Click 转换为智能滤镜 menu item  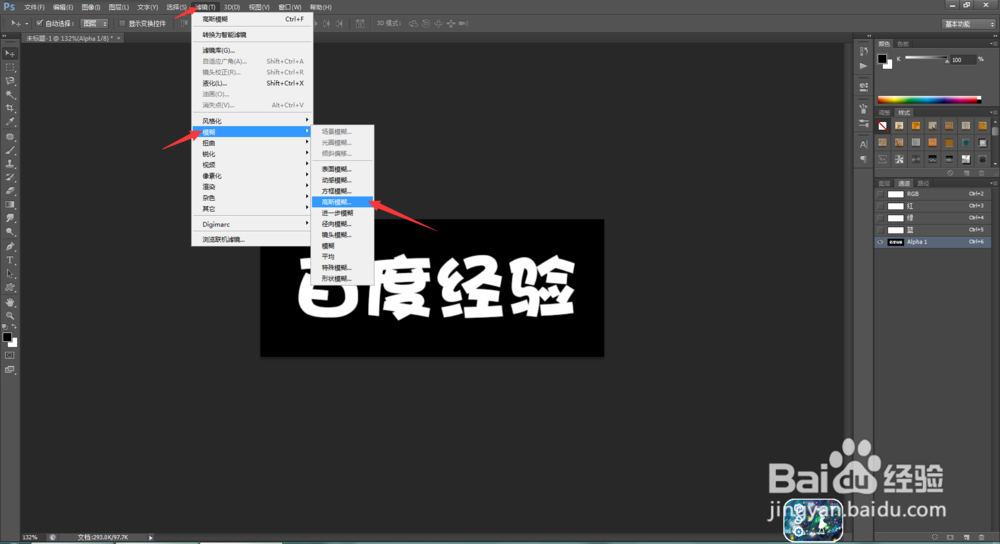click(x=252, y=34)
